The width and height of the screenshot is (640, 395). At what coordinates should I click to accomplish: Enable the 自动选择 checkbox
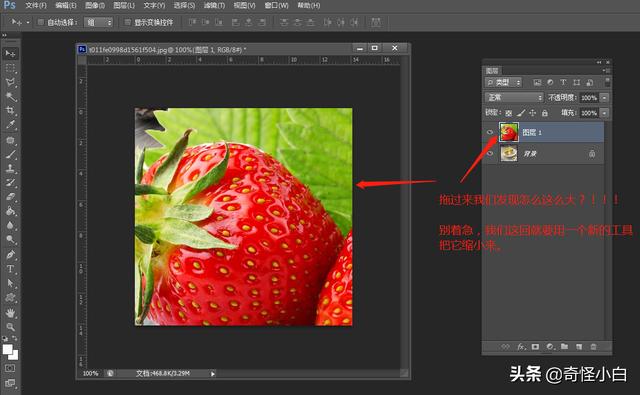coord(40,22)
